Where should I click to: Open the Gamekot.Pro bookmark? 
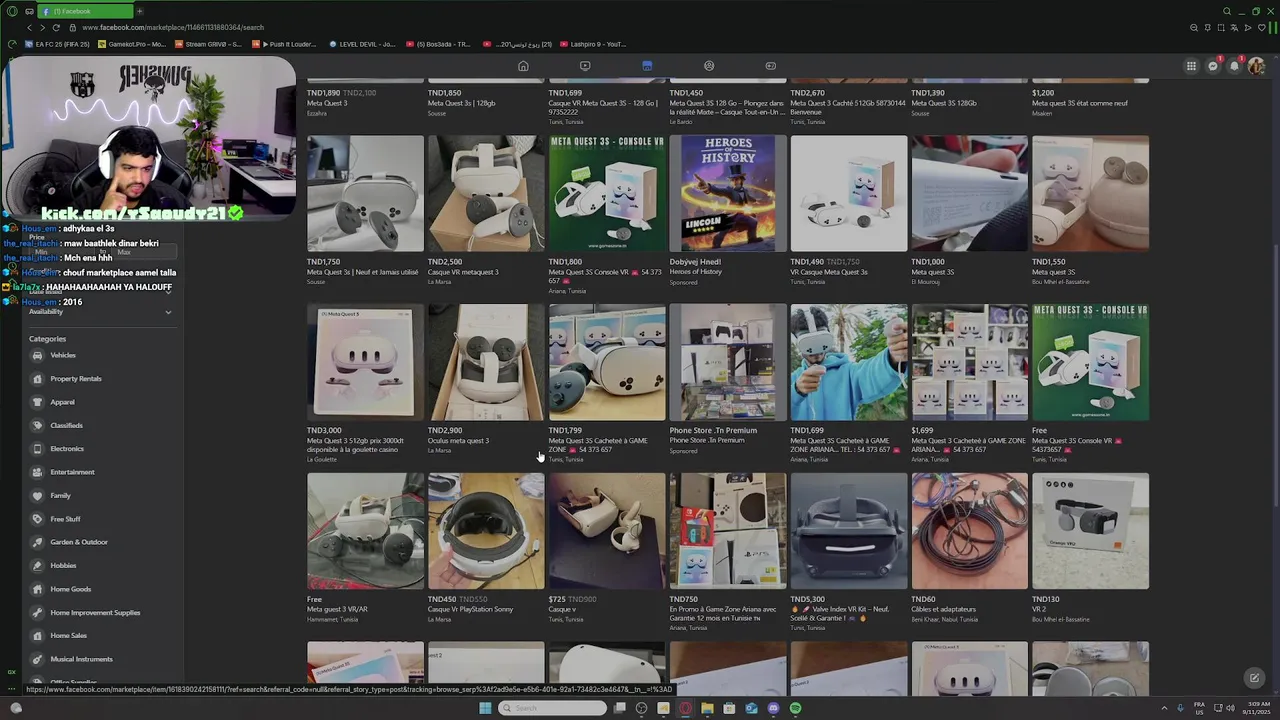pos(132,44)
